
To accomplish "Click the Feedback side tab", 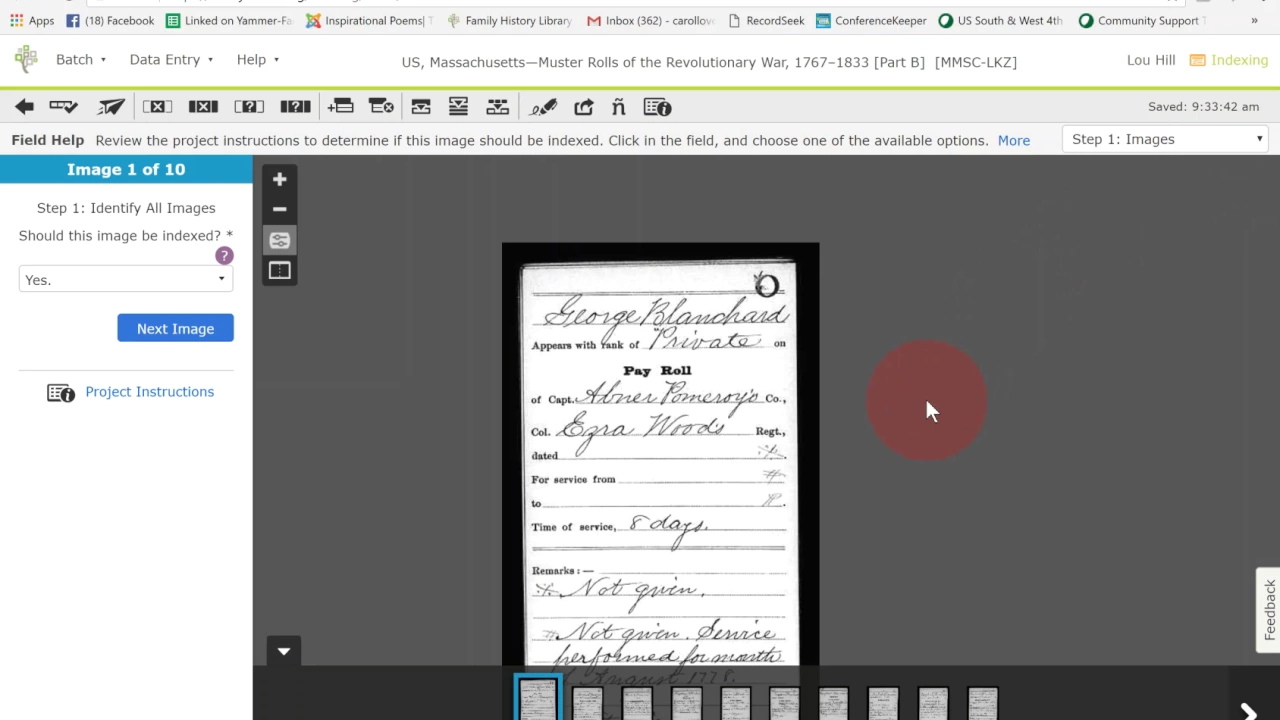I will [1269, 610].
